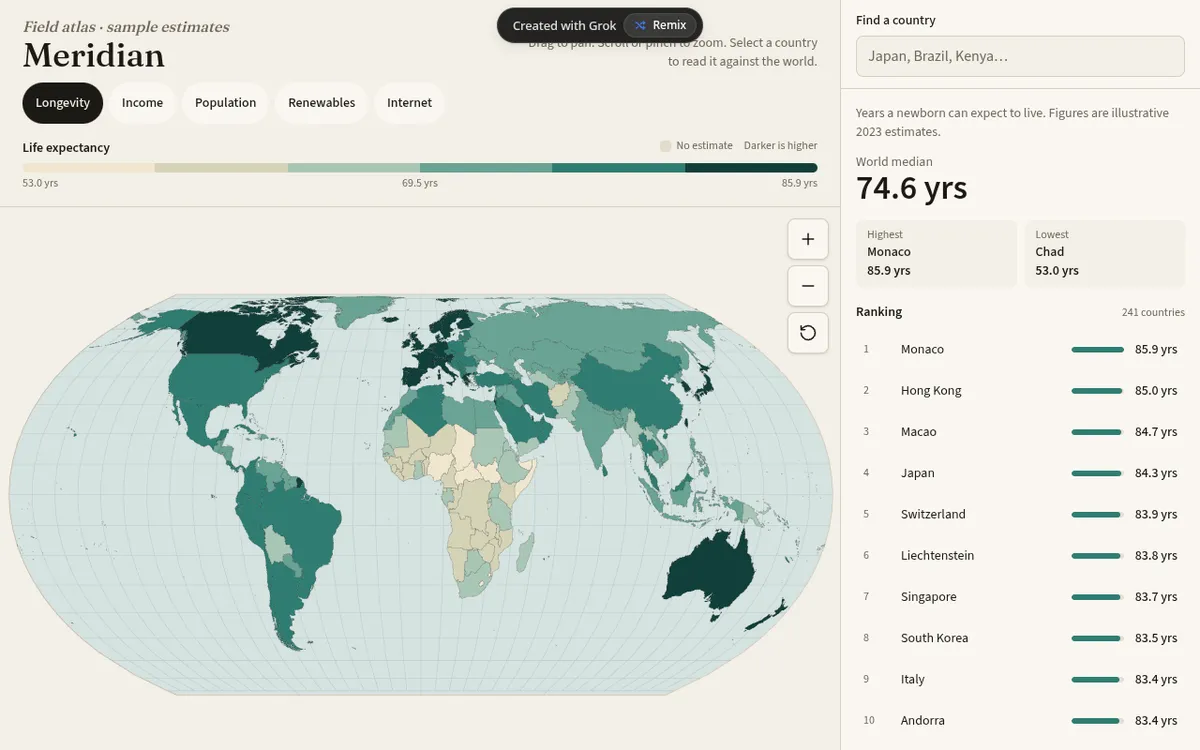Click the Remix shuffle icon

pos(640,25)
